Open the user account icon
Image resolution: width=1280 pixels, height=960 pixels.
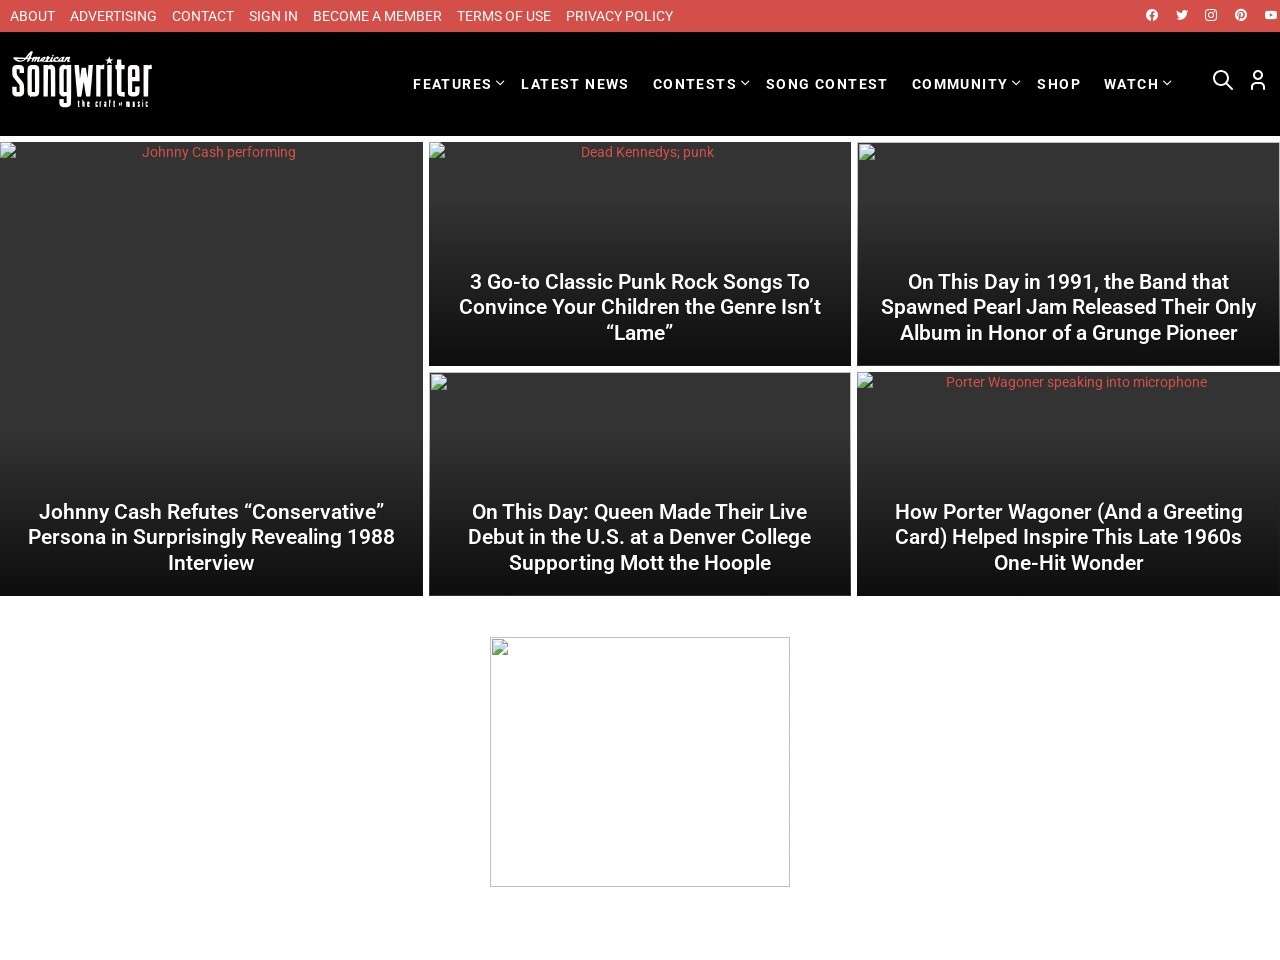pos(1258,80)
